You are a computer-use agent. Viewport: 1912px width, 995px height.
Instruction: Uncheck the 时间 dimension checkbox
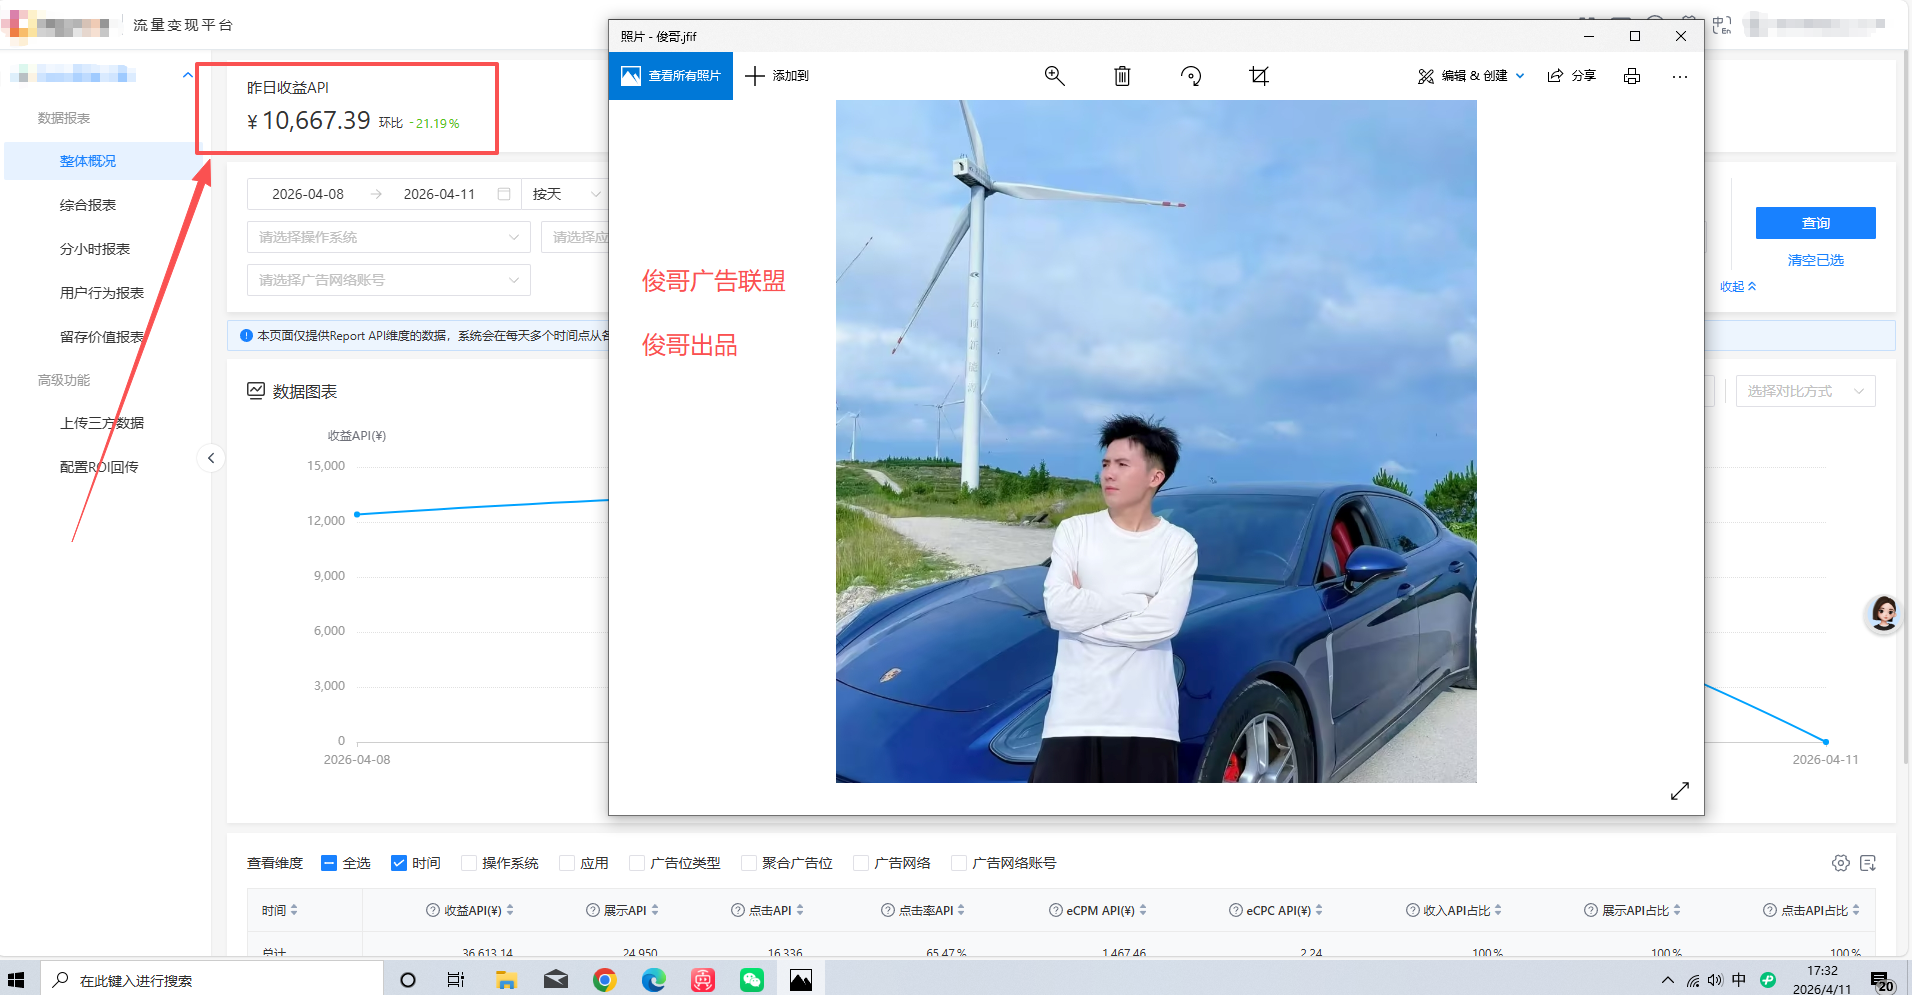click(x=399, y=862)
